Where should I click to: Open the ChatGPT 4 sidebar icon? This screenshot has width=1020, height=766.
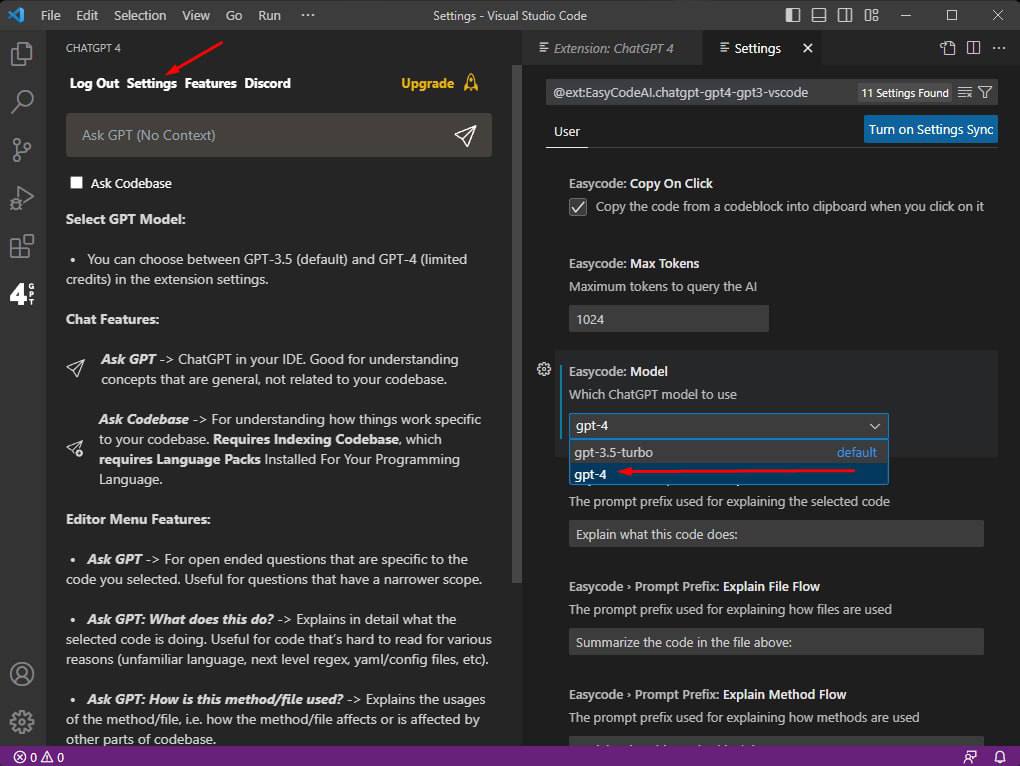click(22, 294)
